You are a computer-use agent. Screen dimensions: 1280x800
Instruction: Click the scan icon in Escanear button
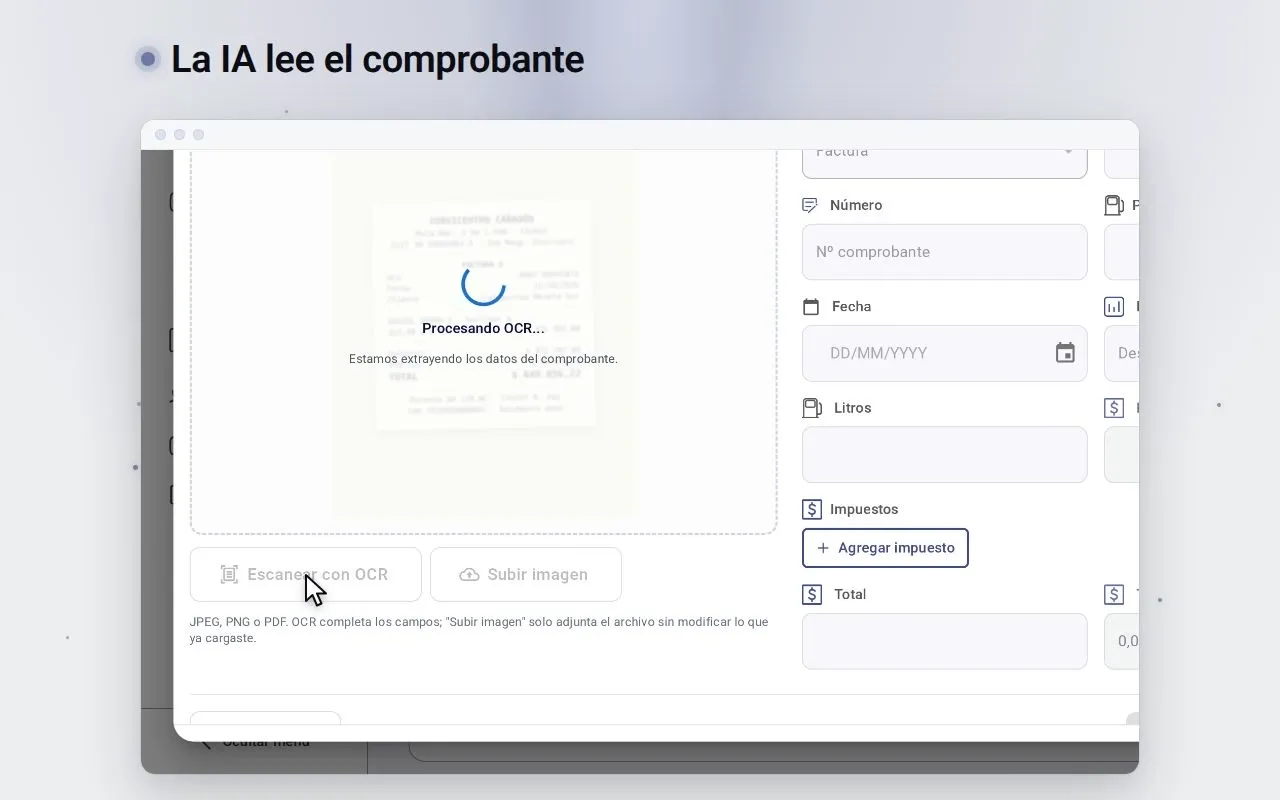[x=229, y=574]
